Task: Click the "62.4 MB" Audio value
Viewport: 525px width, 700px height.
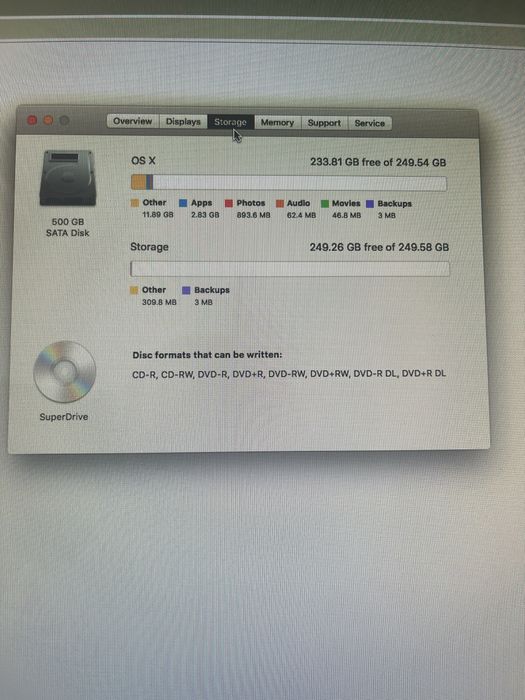Action: [x=301, y=215]
